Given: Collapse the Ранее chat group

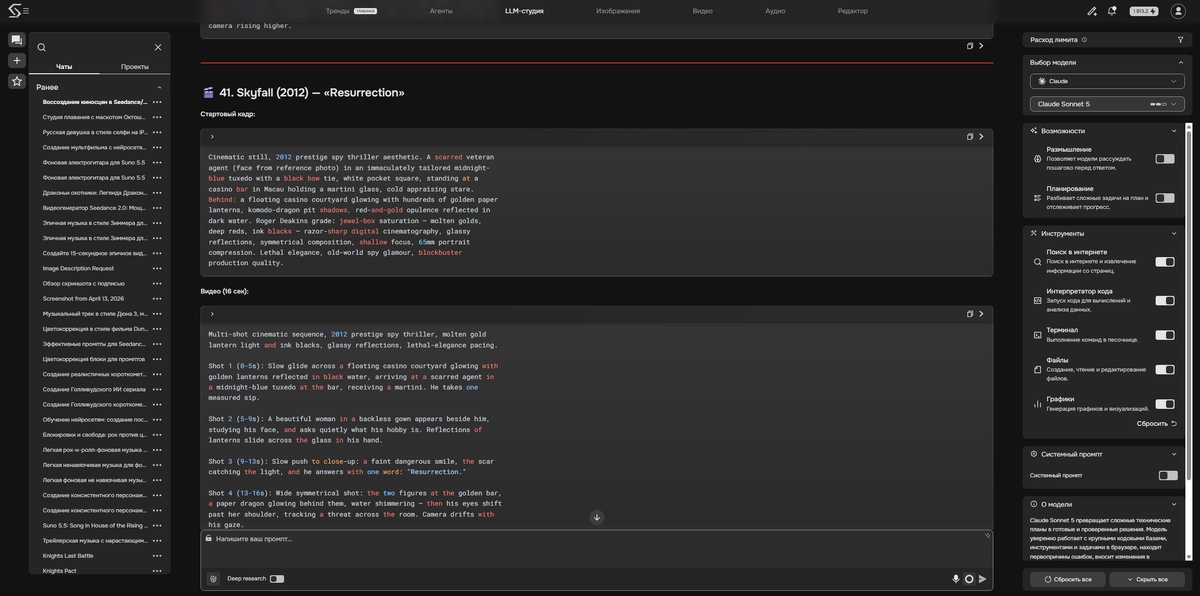Looking at the screenshot, I should tap(159, 87).
